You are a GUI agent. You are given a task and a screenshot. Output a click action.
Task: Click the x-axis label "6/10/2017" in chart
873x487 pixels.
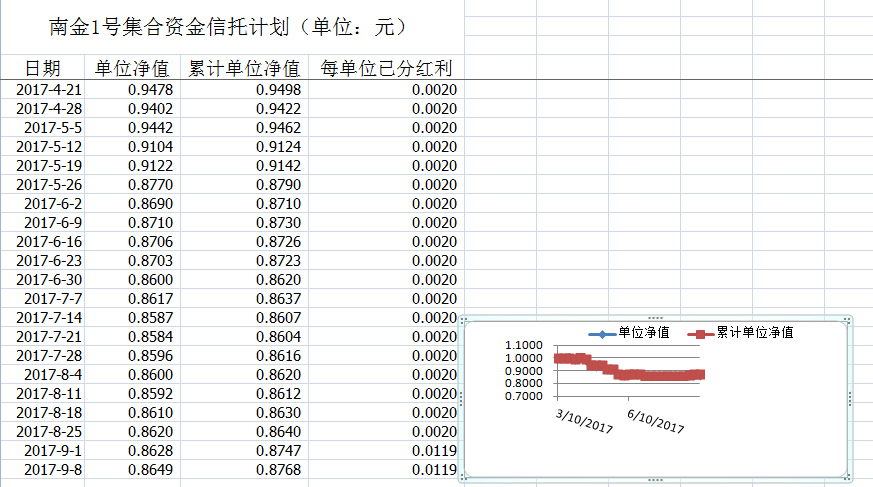click(x=656, y=419)
